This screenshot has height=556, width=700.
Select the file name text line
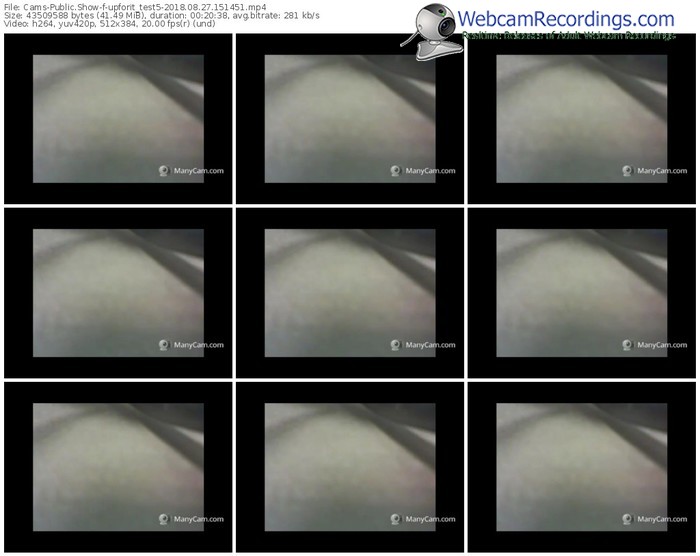coord(133,6)
